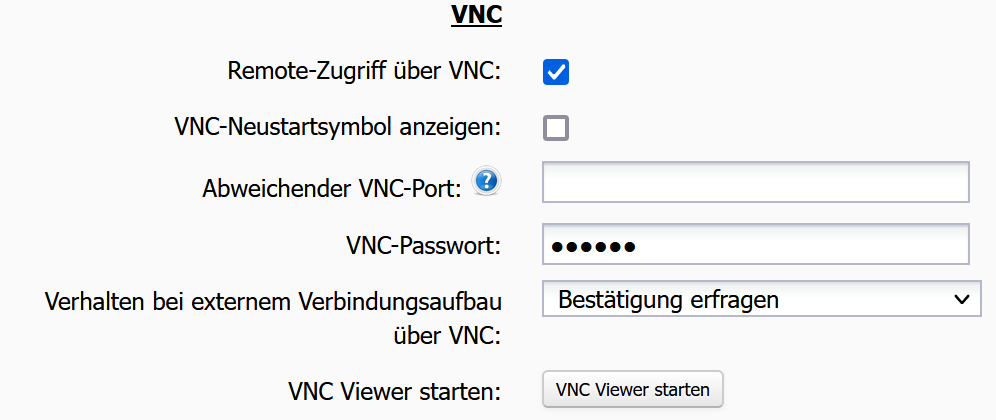
Task: Focus the VNC-Passwort field
Action: pos(755,245)
